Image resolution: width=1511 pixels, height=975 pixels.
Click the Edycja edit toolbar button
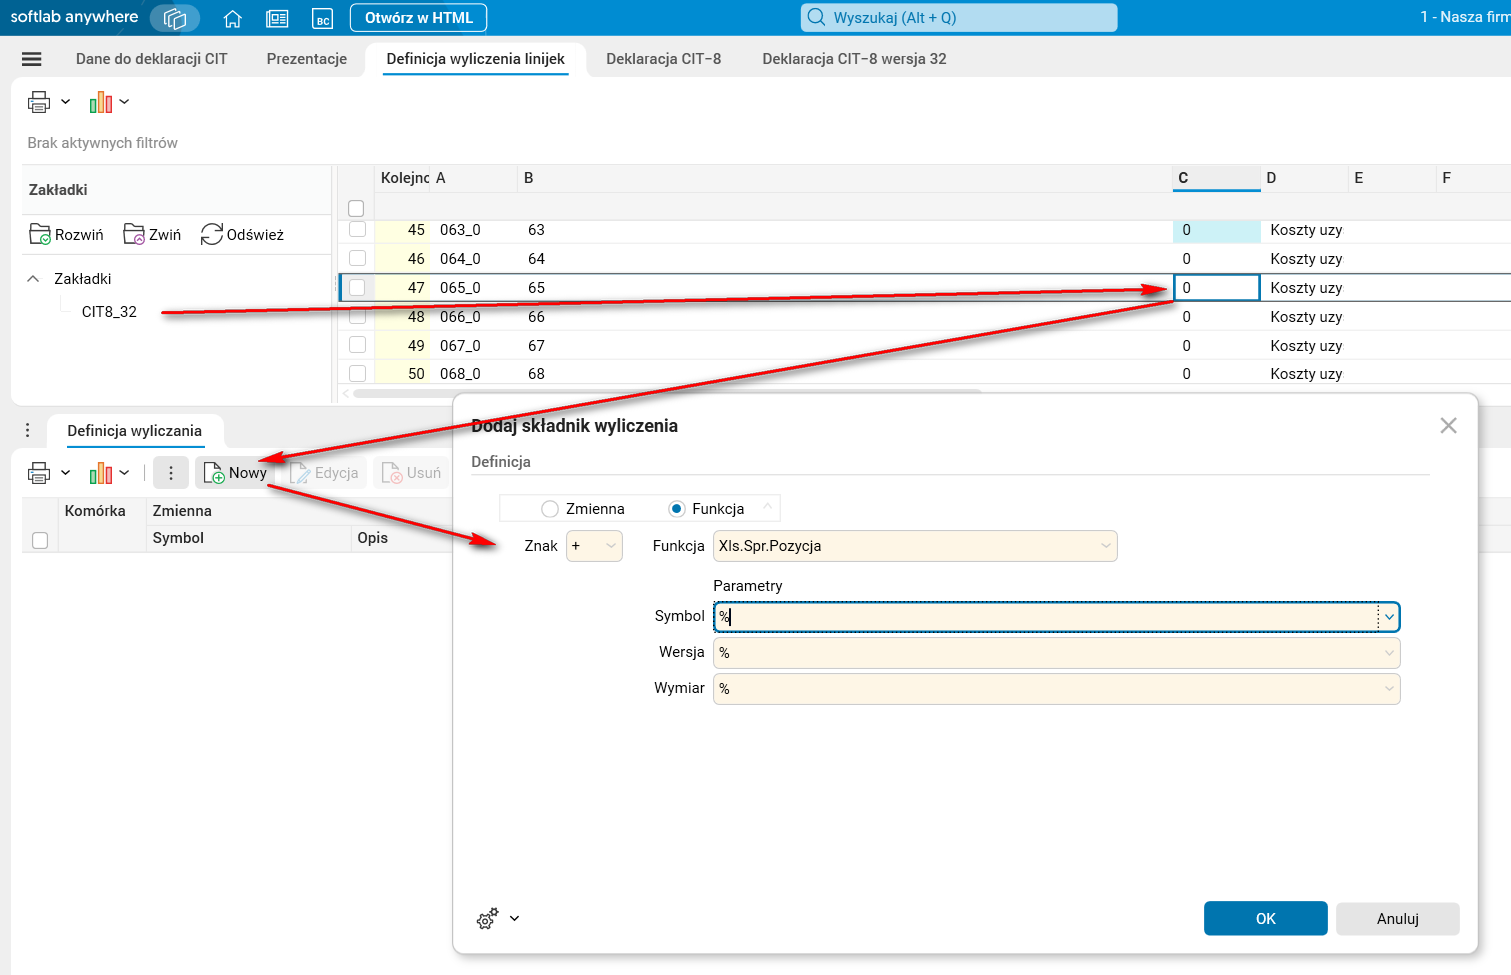(324, 473)
